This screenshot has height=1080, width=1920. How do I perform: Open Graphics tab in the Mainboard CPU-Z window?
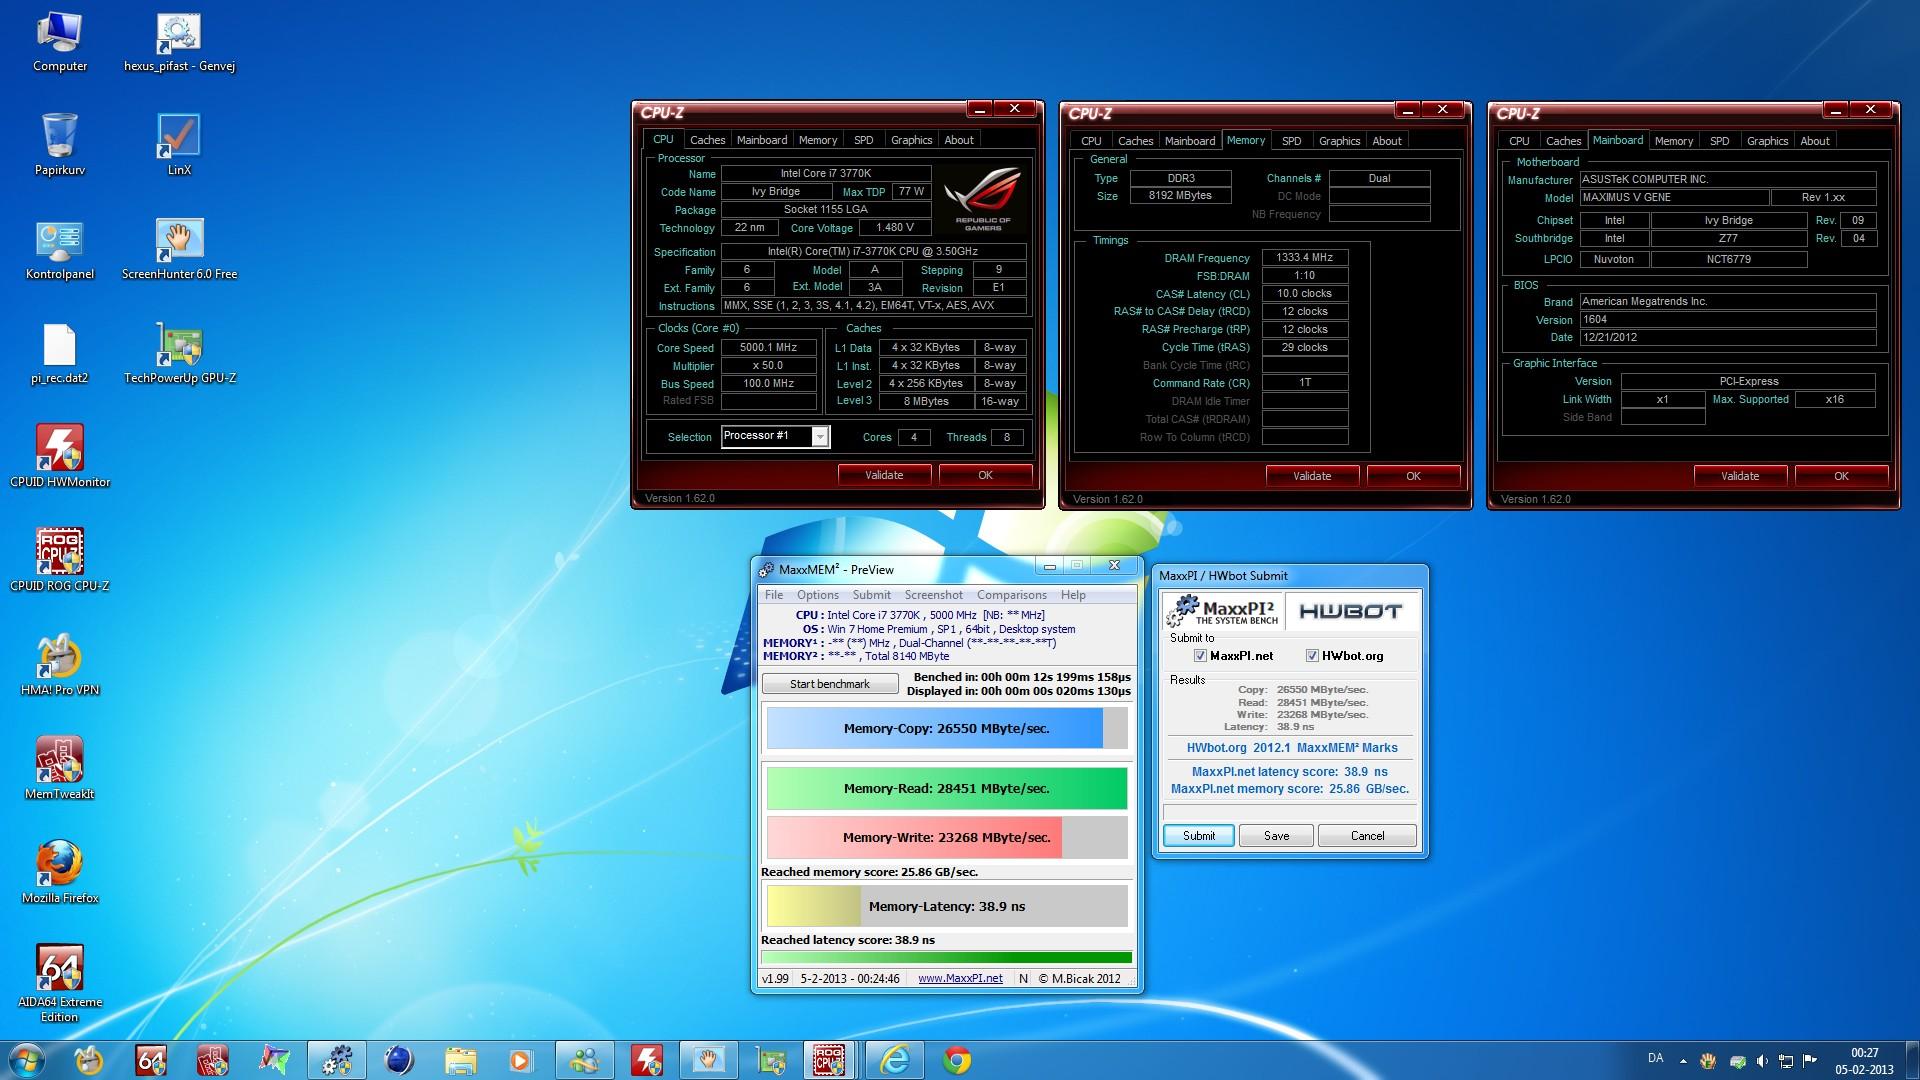tap(1767, 141)
